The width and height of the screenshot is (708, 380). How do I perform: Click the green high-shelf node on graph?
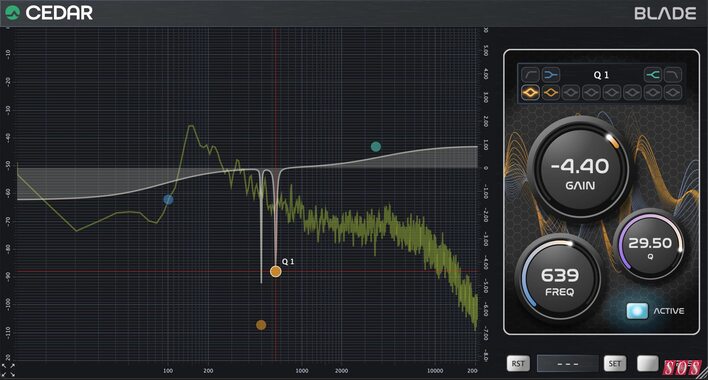(376, 146)
